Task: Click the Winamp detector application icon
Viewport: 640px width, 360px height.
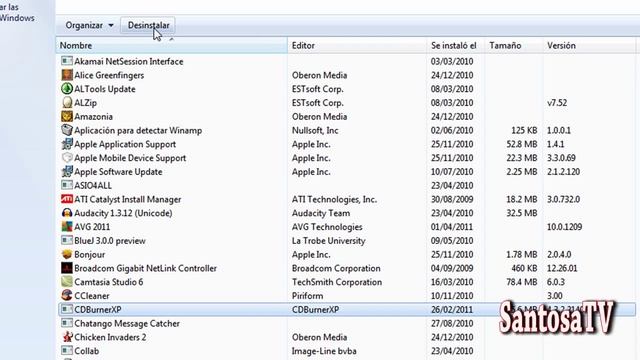Action: [x=67, y=130]
